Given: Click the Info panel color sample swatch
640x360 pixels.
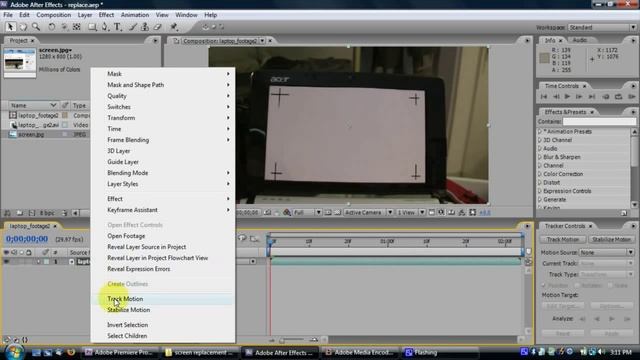Looking at the screenshot, I should (544, 58).
